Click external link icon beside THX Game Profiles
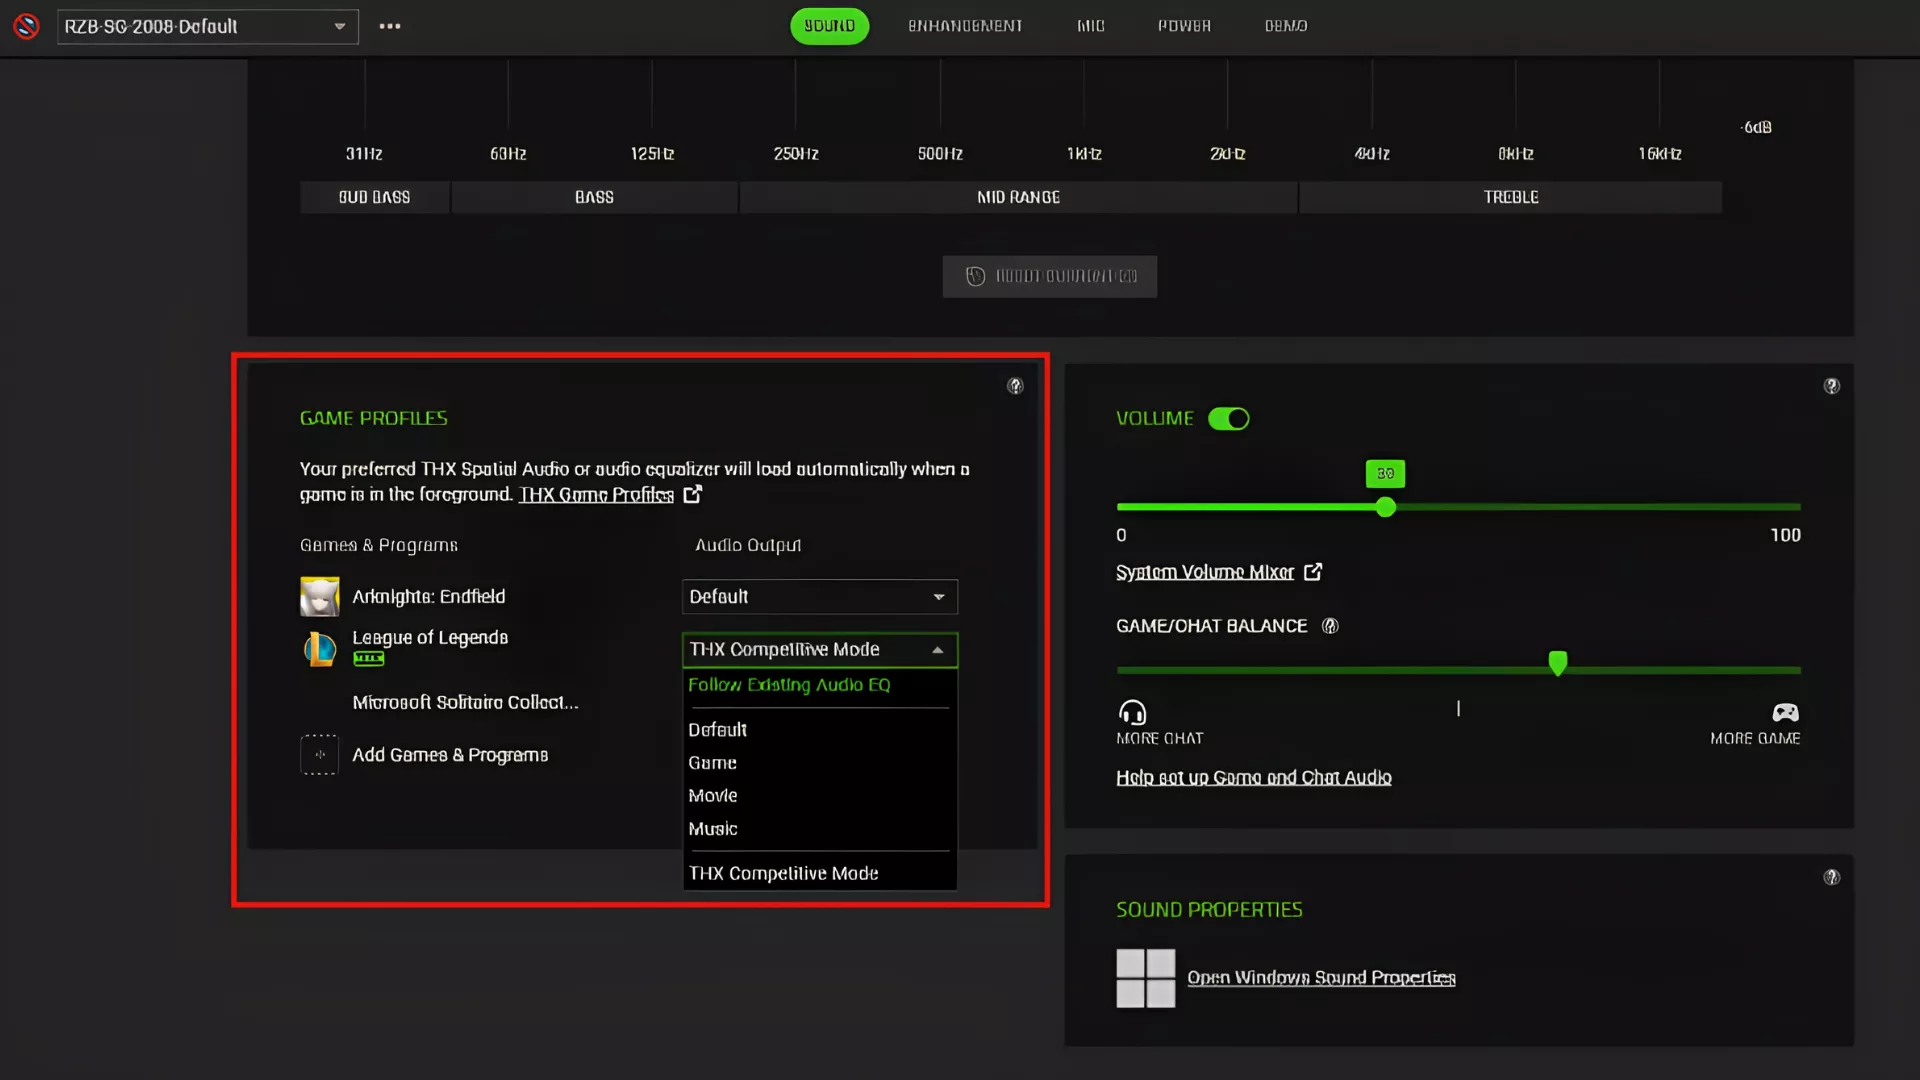 [692, 494]
